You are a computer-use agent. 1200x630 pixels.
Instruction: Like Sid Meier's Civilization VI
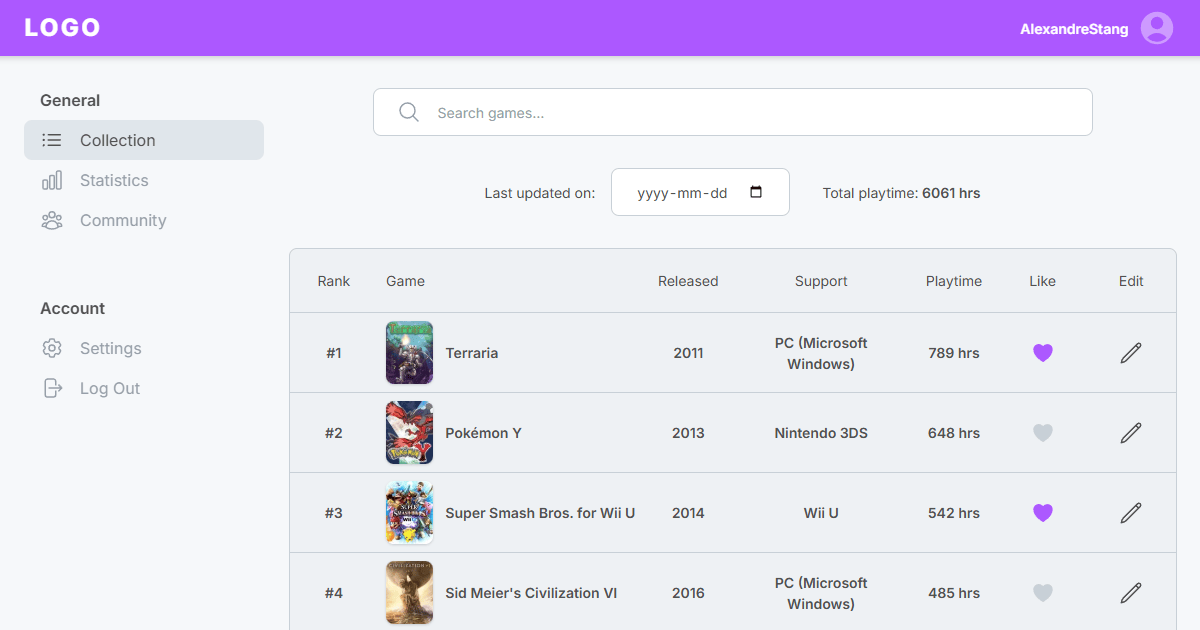point(1043,593)
